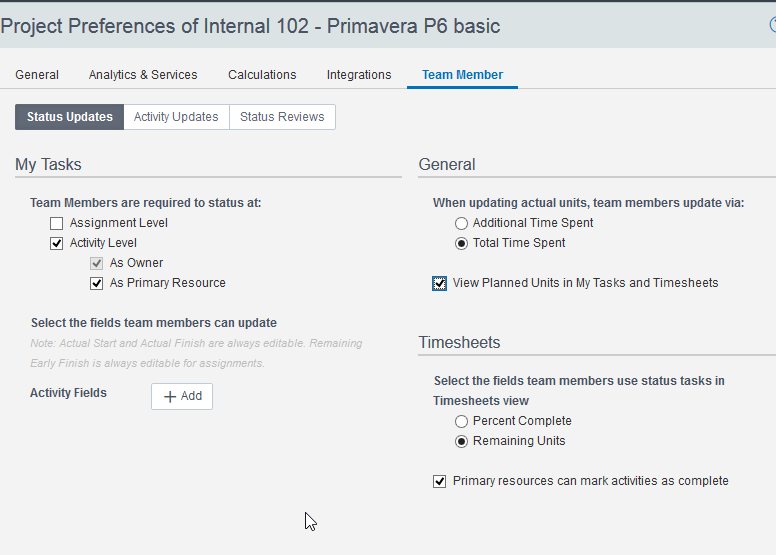Click 'Team Members are required to status at:' text

tap(146, 203)
